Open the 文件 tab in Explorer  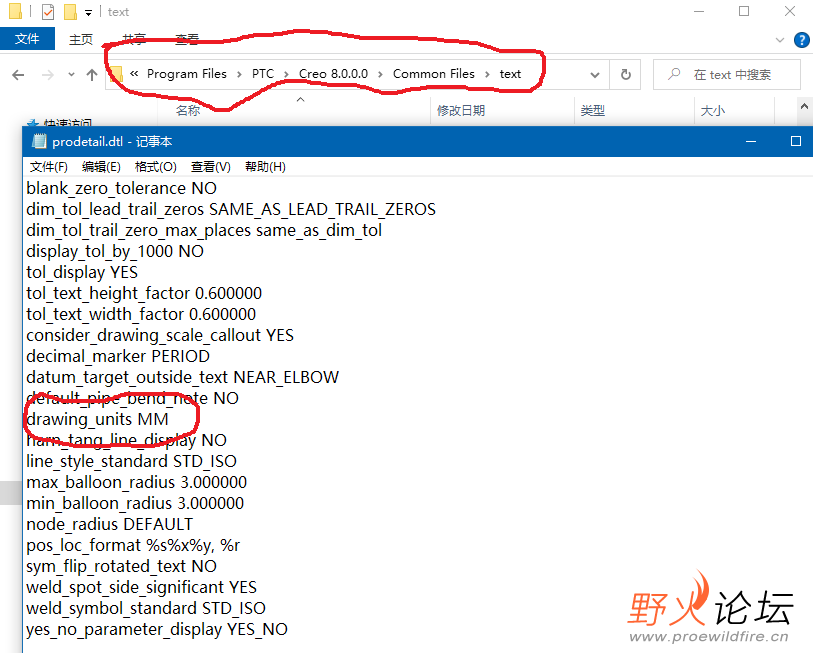tap(27, 39)
